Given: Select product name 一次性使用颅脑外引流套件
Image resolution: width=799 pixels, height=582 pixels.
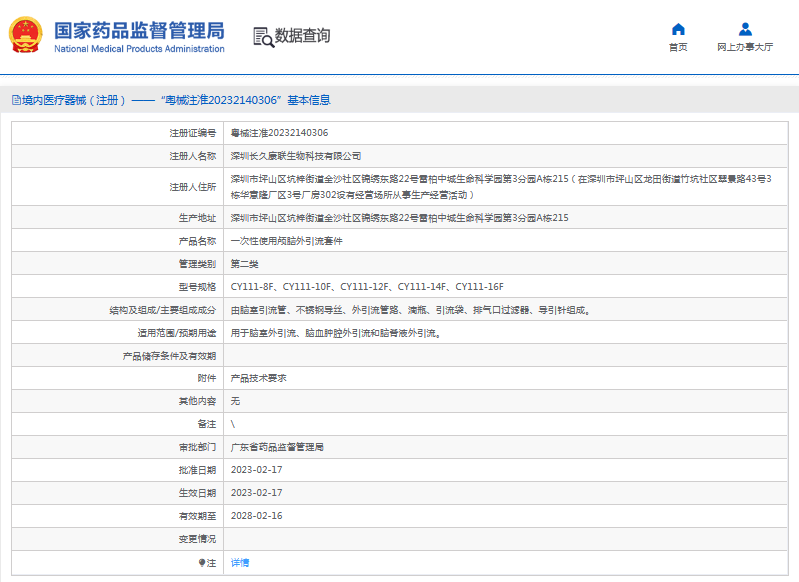Looking at the screenshot, I should tap(286, 241).
